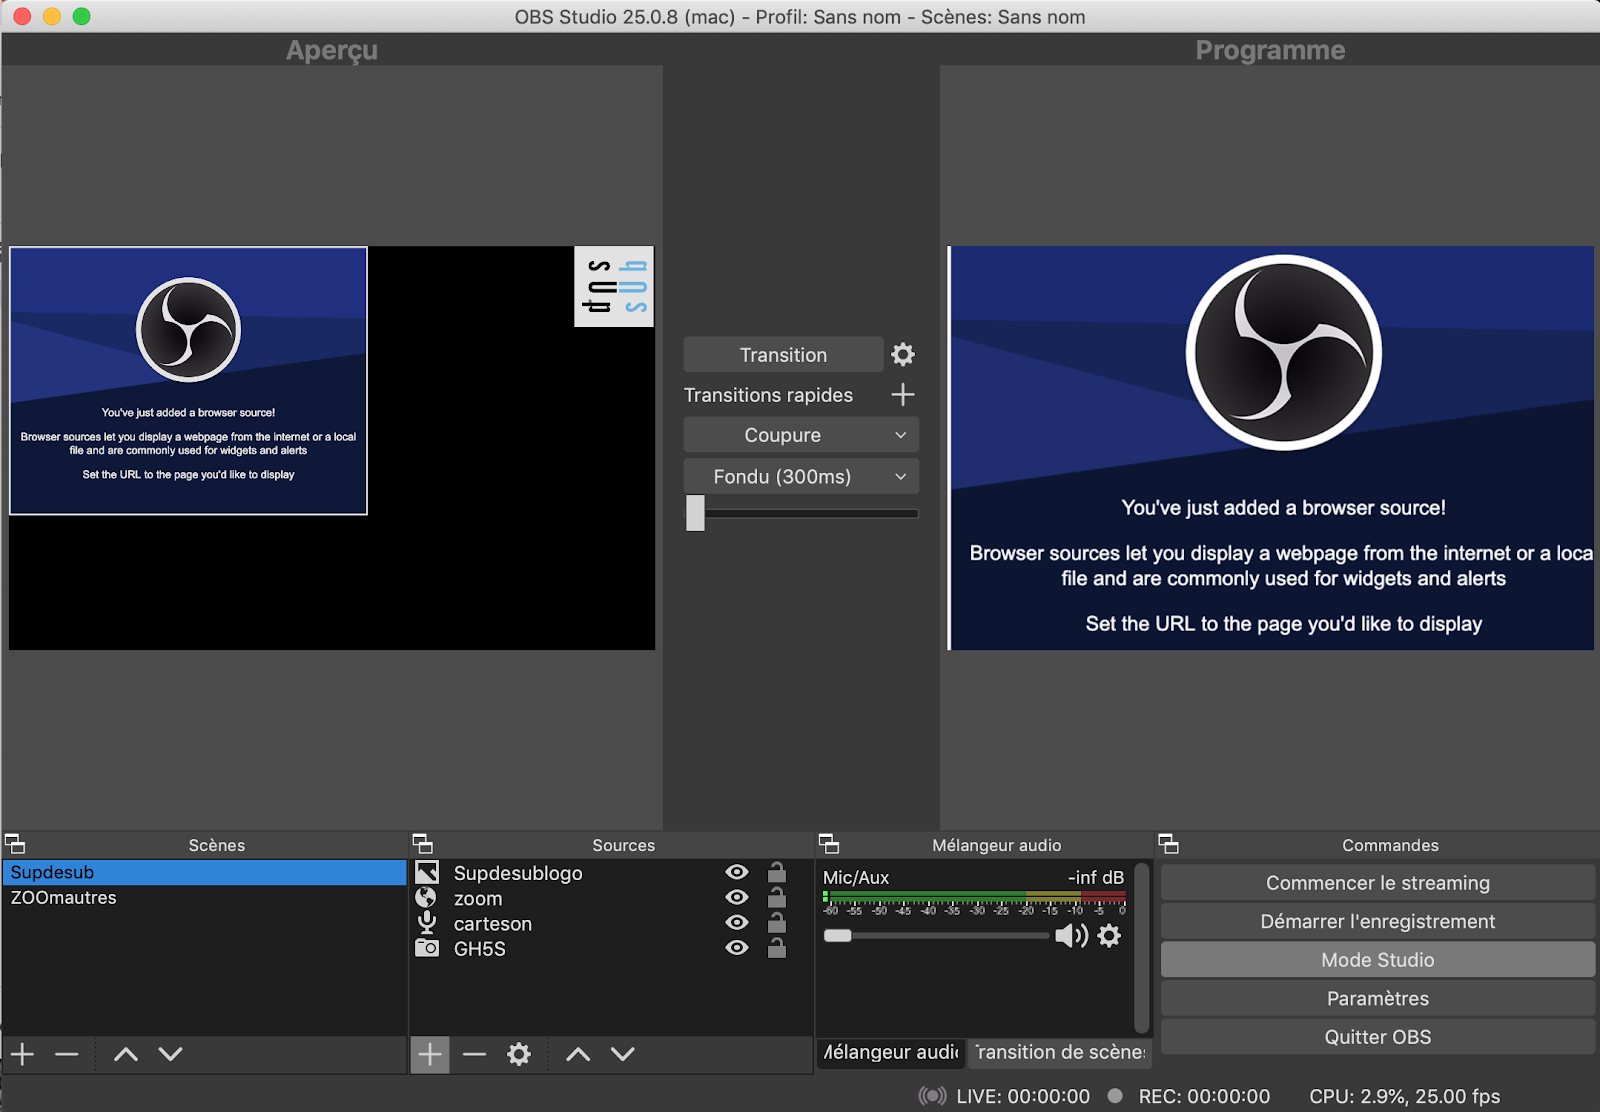Select the ZOOmautres scene
The height and width of the screenshot is (1112, 1600).
[64, 898]
